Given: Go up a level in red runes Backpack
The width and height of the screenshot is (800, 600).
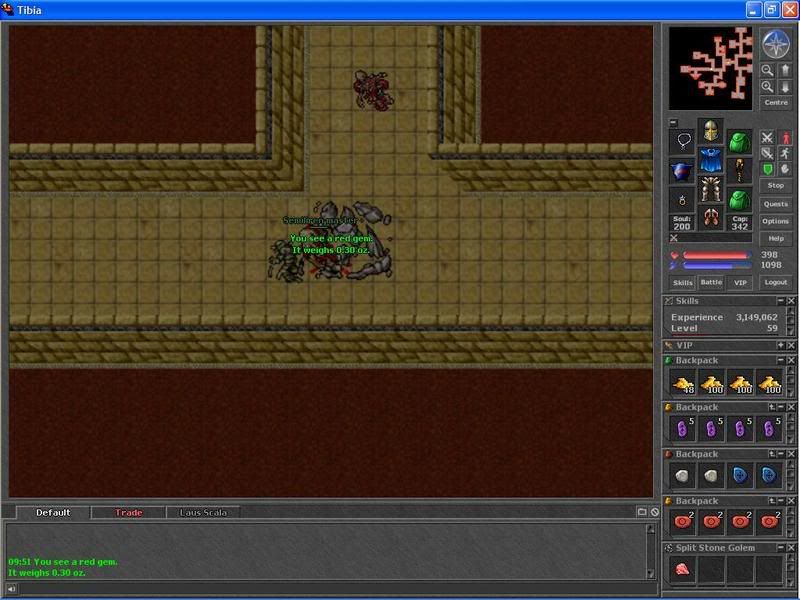Looking at the screenshot, I should 772,501.
